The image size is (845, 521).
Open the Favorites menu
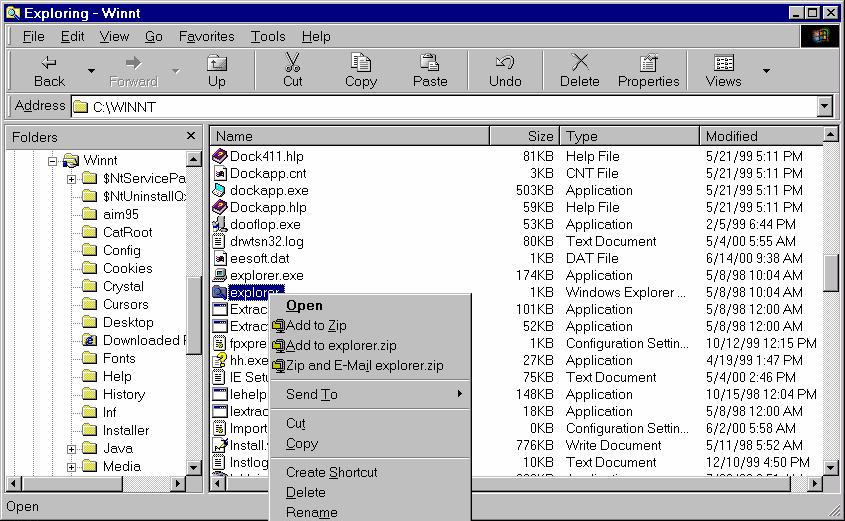[206, 37]
